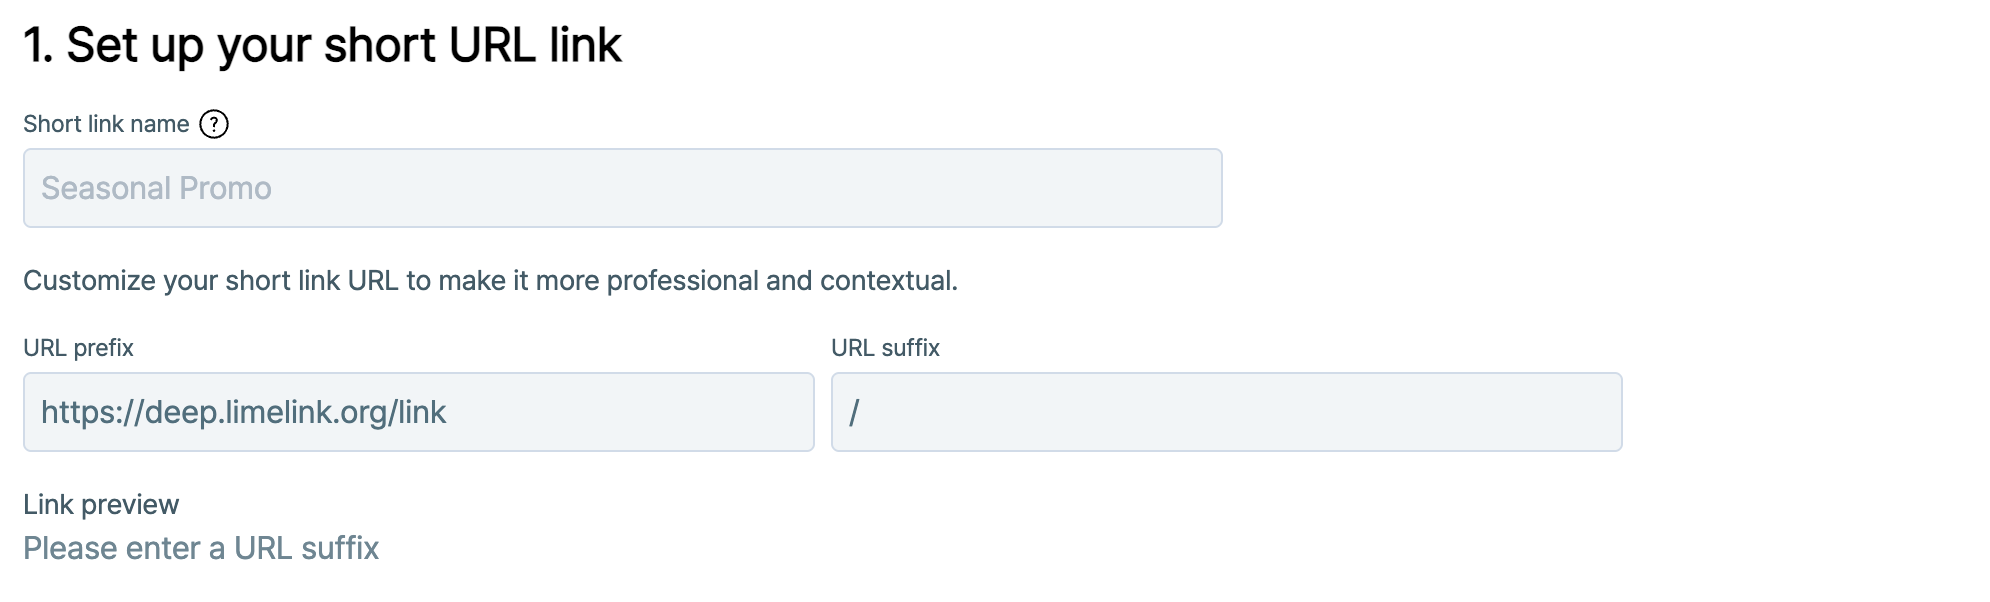Click inside the URL suffix field
Viewport: 1990px width, 602px height.
(x=1226, y=412)
